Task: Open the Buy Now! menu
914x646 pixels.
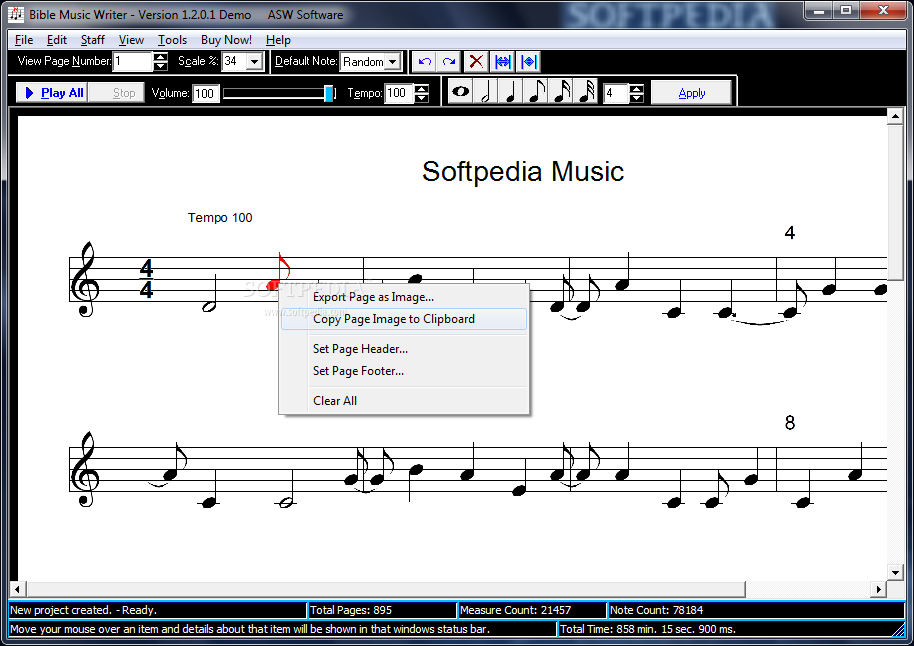Action: pyautogui.click(x=226, y=40)
